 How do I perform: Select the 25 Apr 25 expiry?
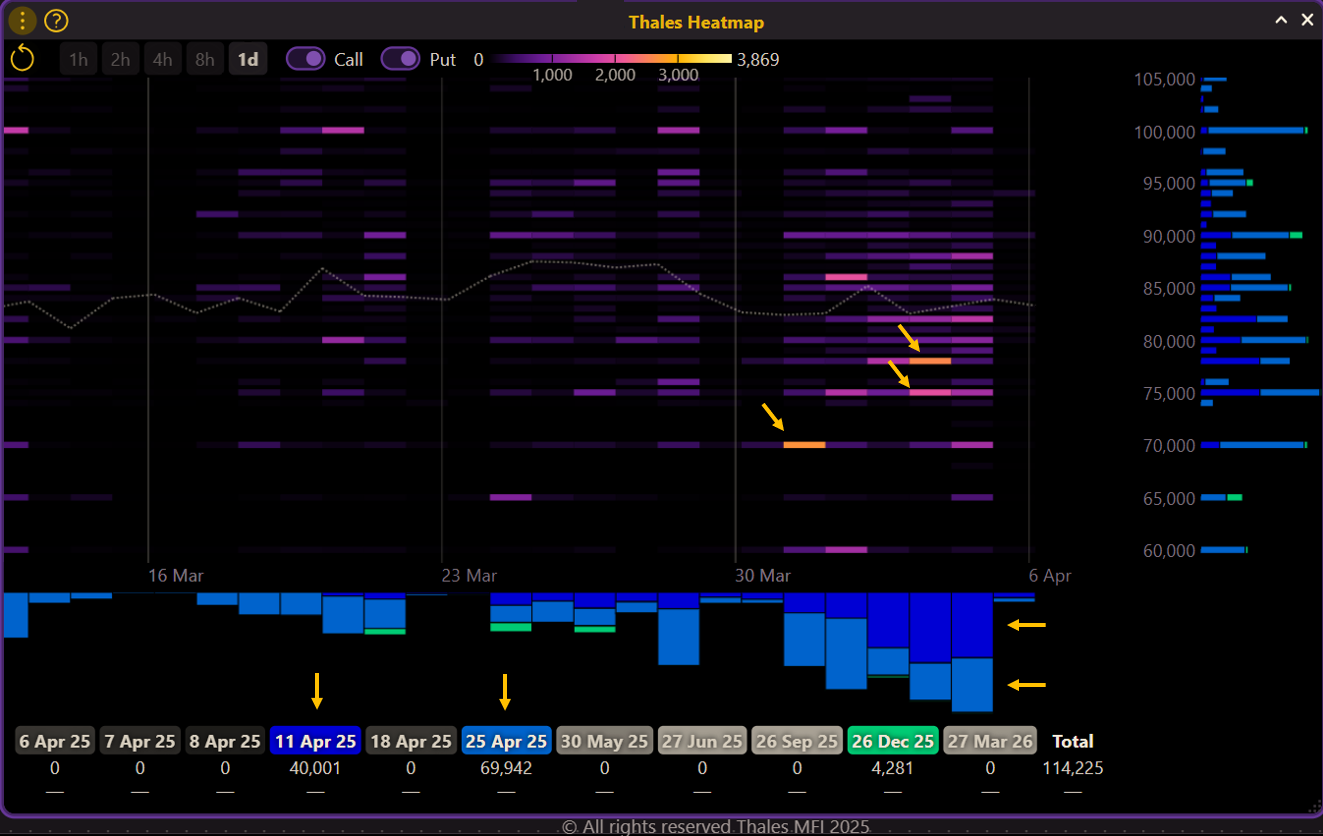pyautogui.click(x=506, y=741)
